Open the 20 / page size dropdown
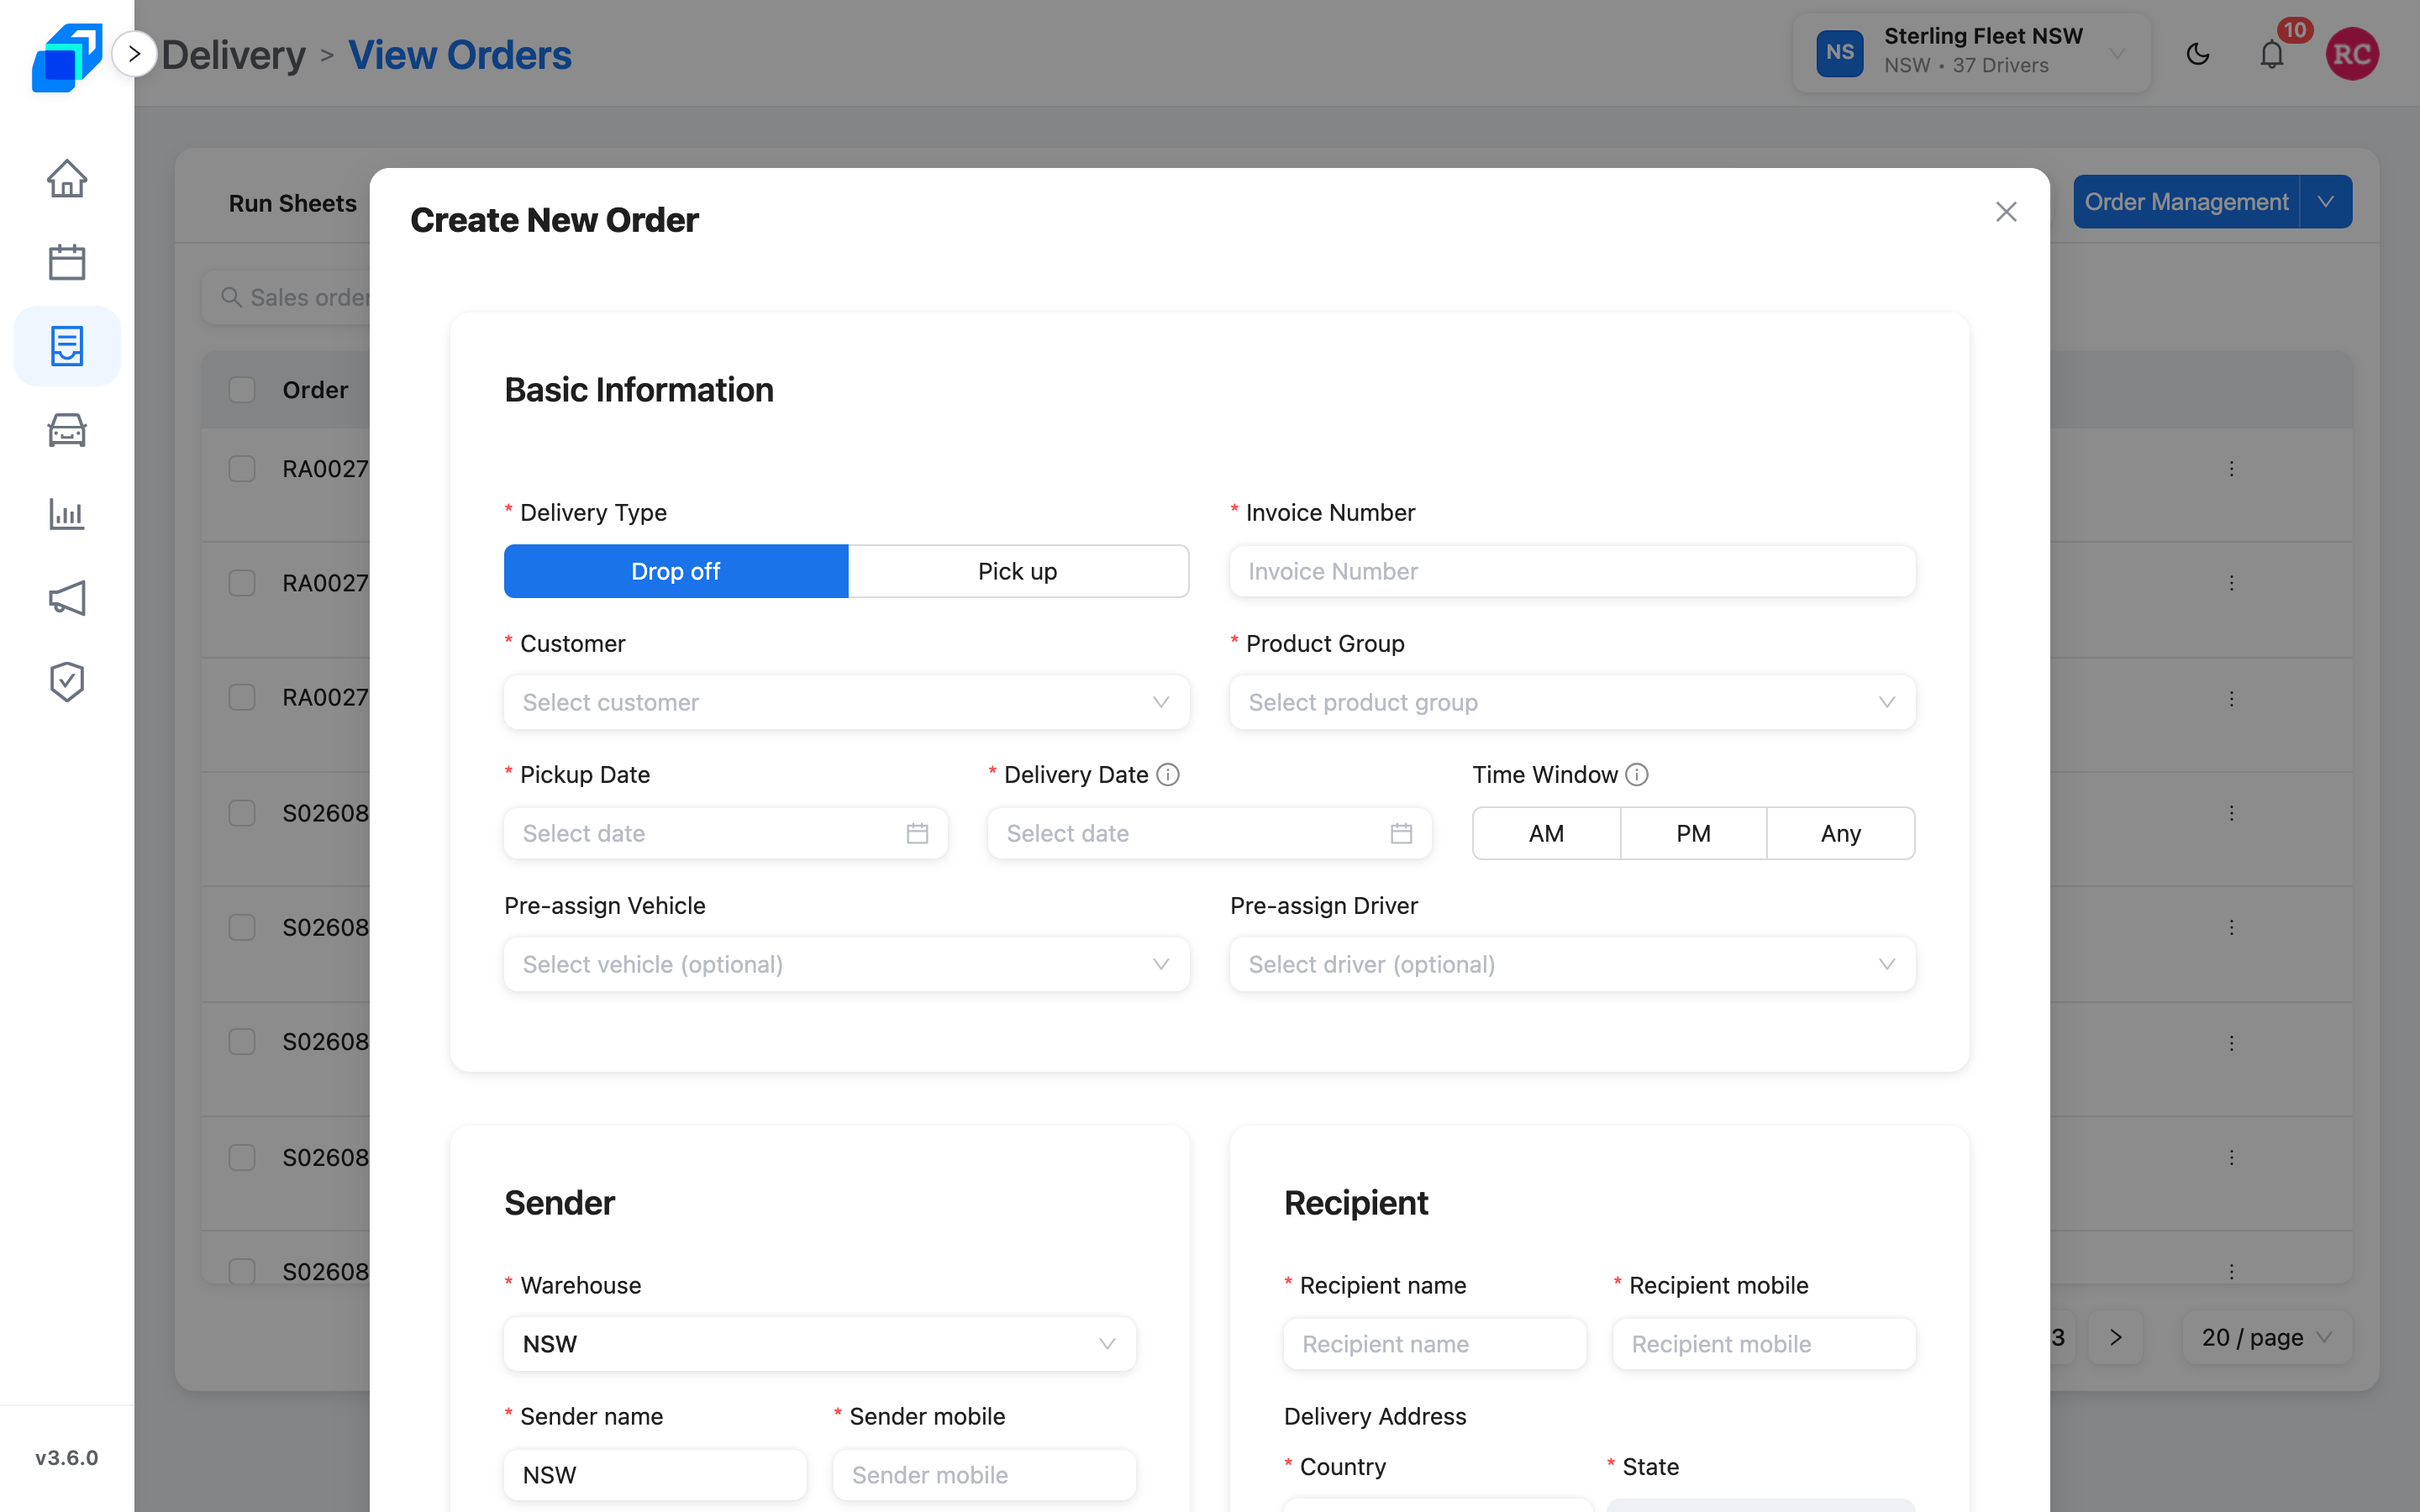 click(x=2267, y=1337)
